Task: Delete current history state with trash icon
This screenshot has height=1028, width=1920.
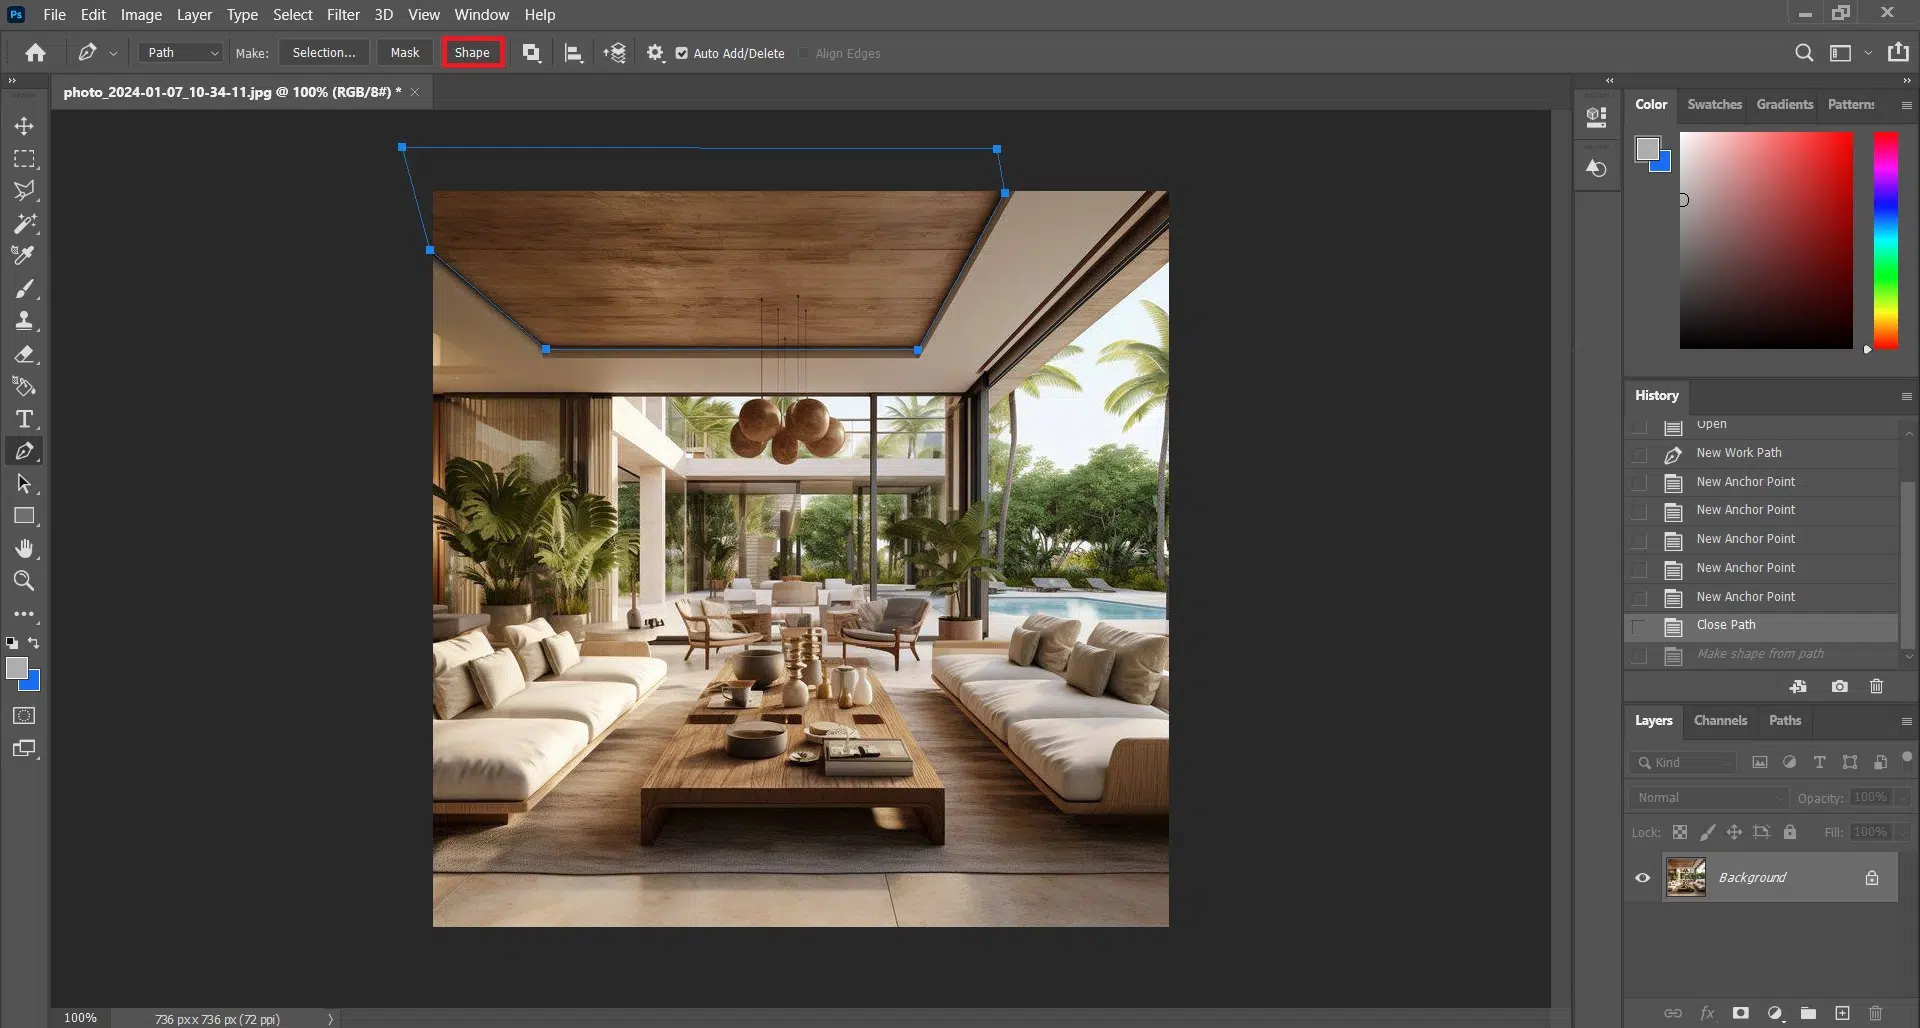Action: tap(1876, 686)
